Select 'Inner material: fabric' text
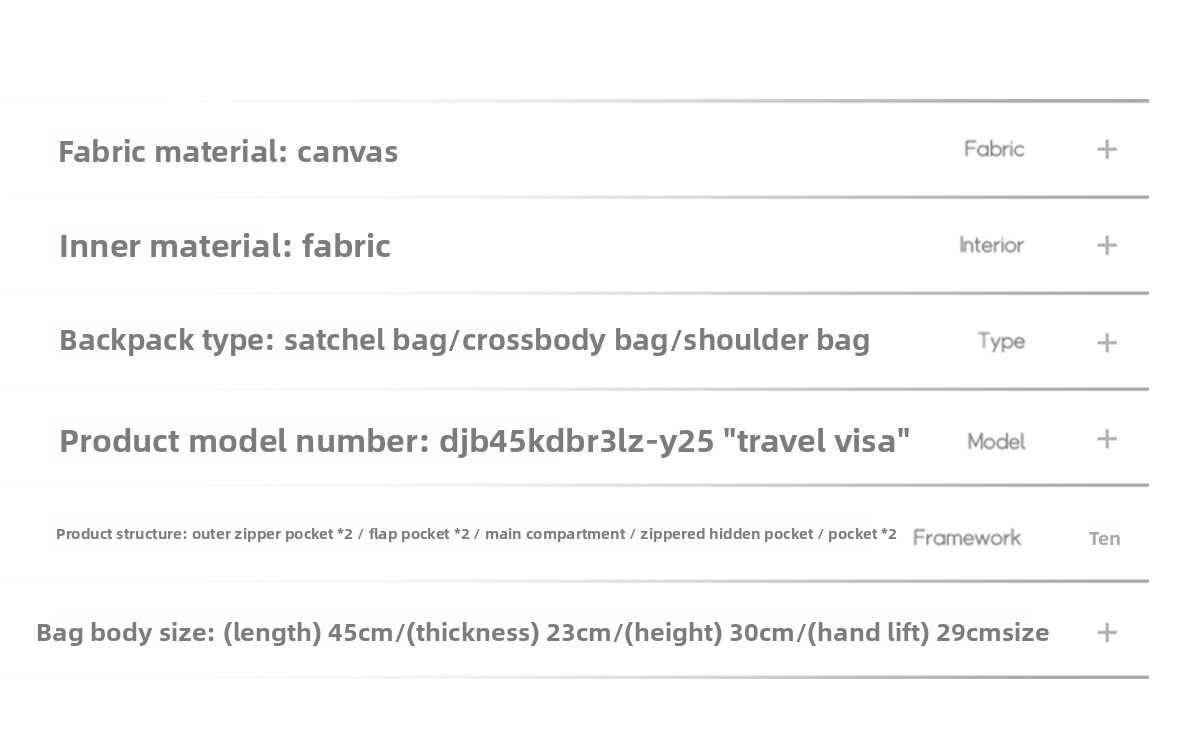Image resolution: width=1200 pixels, height=734 pixels. pos(225,245)
